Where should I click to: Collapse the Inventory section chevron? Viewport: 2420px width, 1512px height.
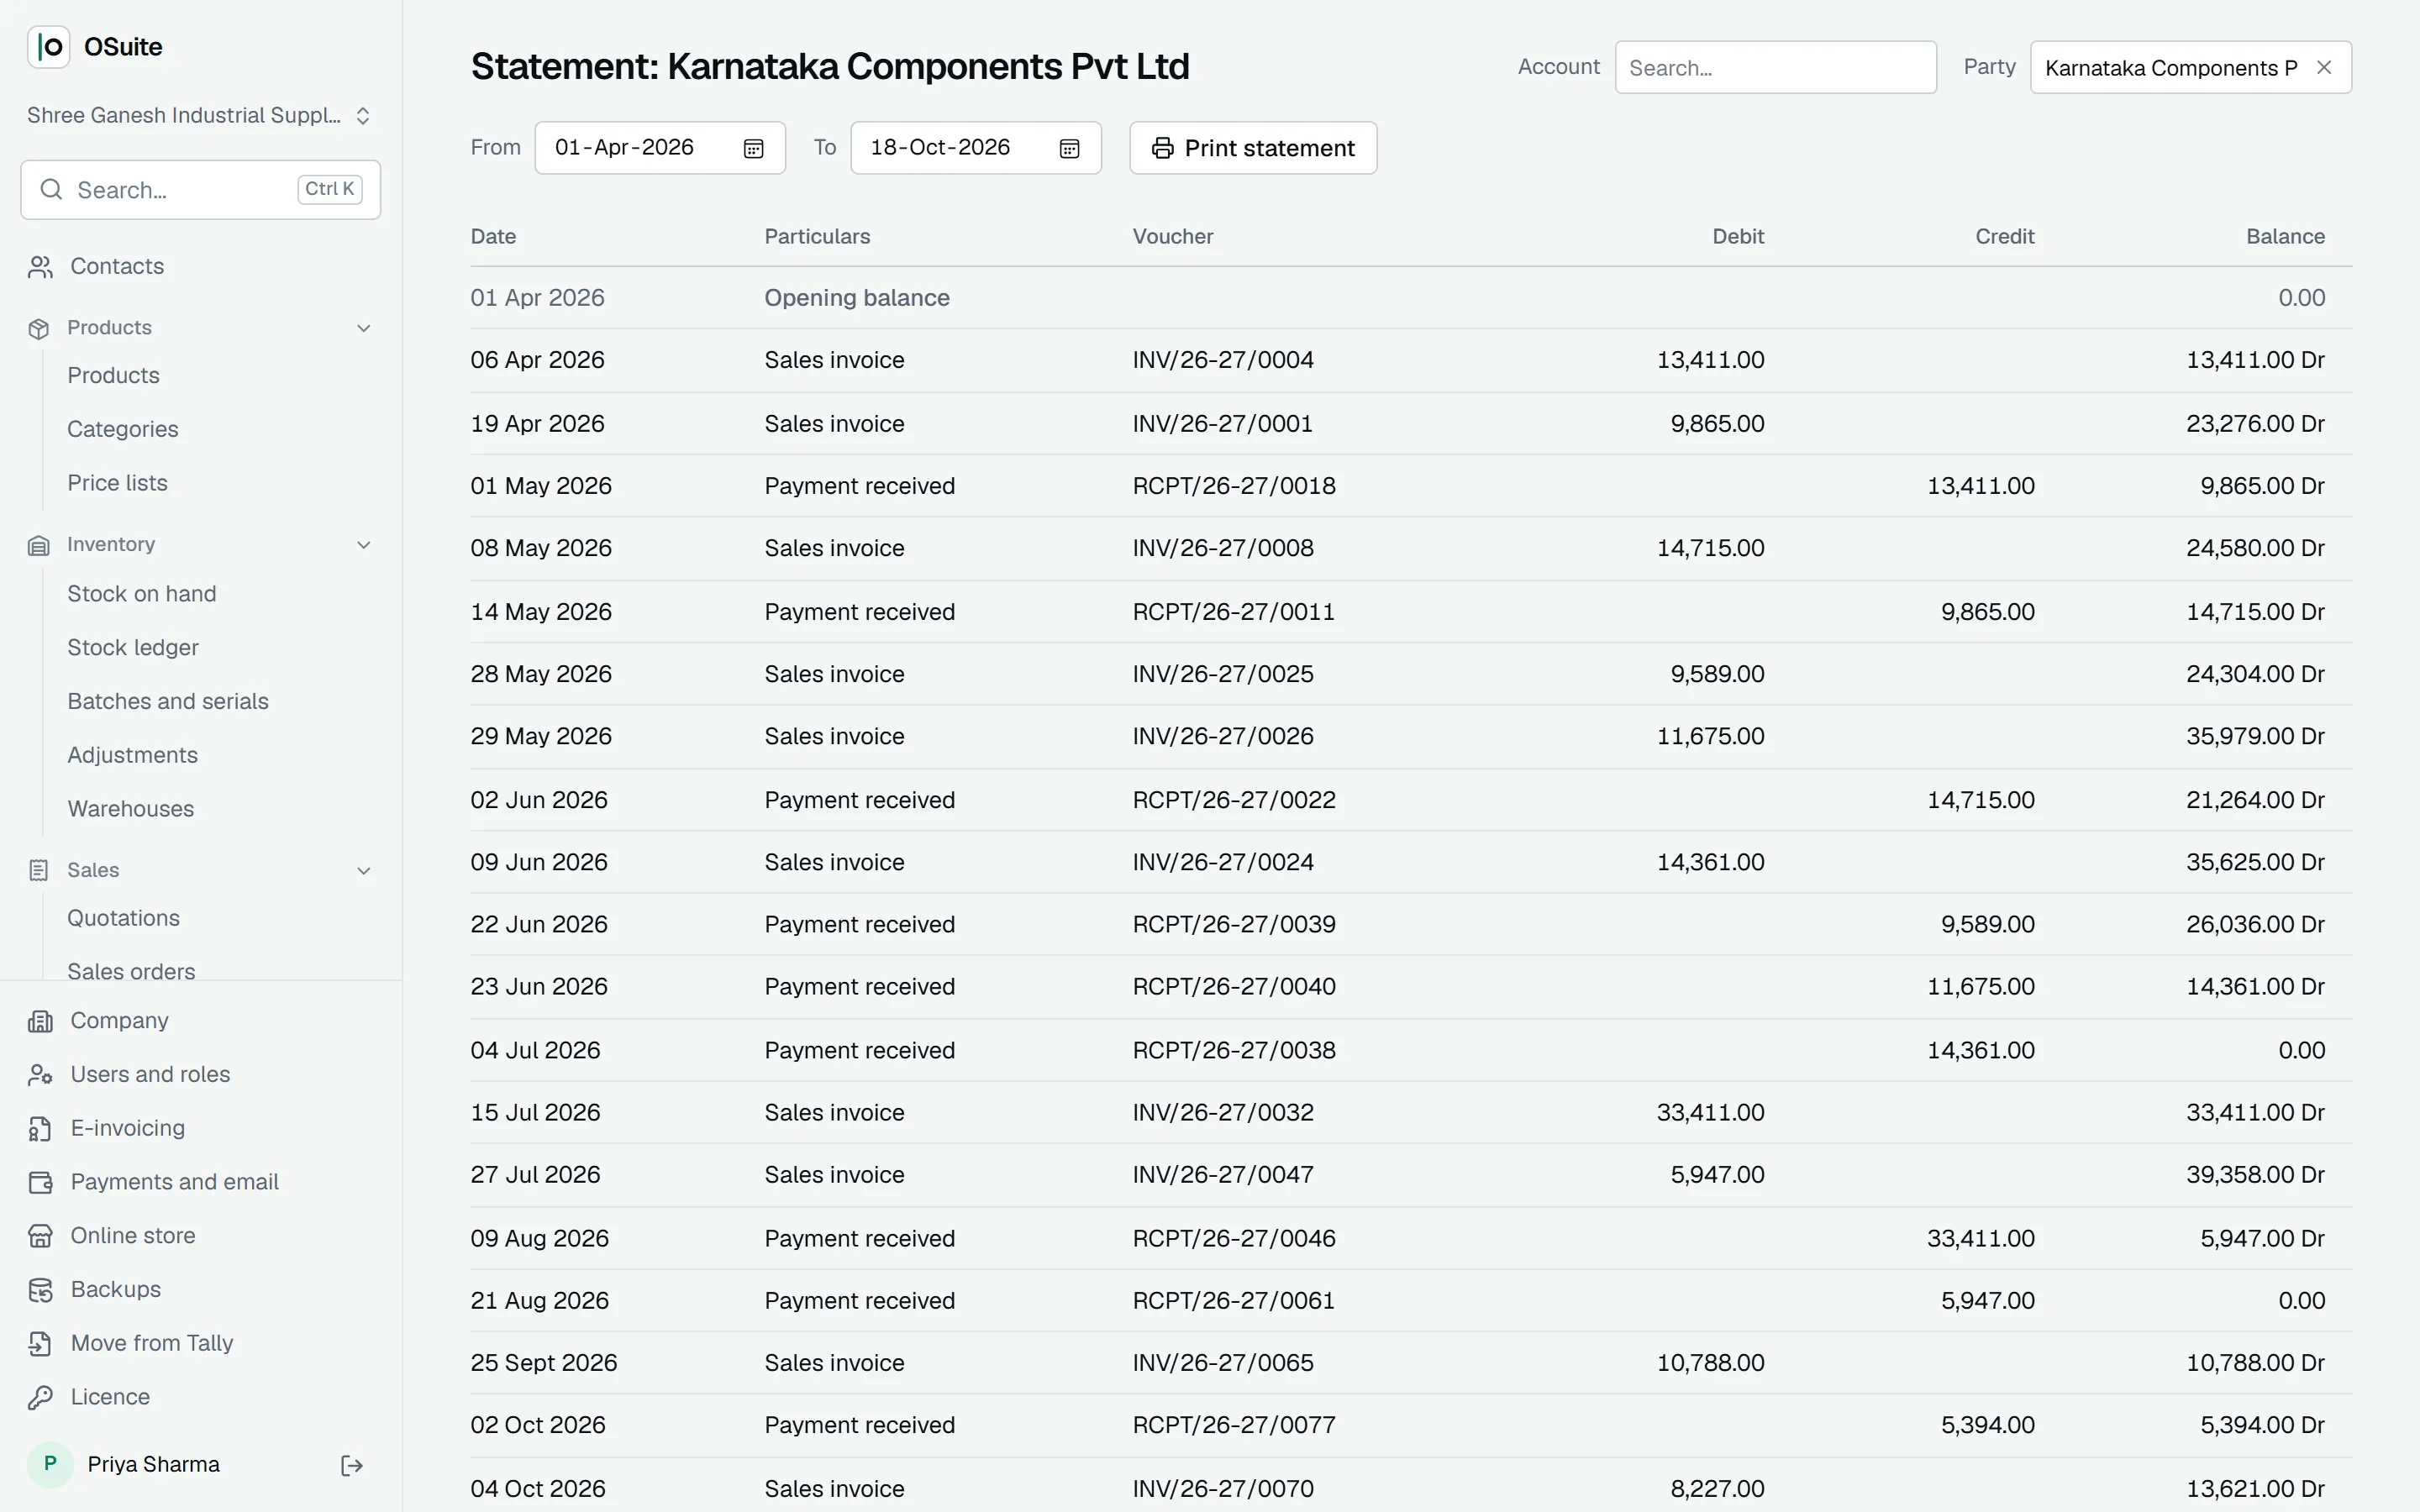pyautogui.click(x=364, y=545)
